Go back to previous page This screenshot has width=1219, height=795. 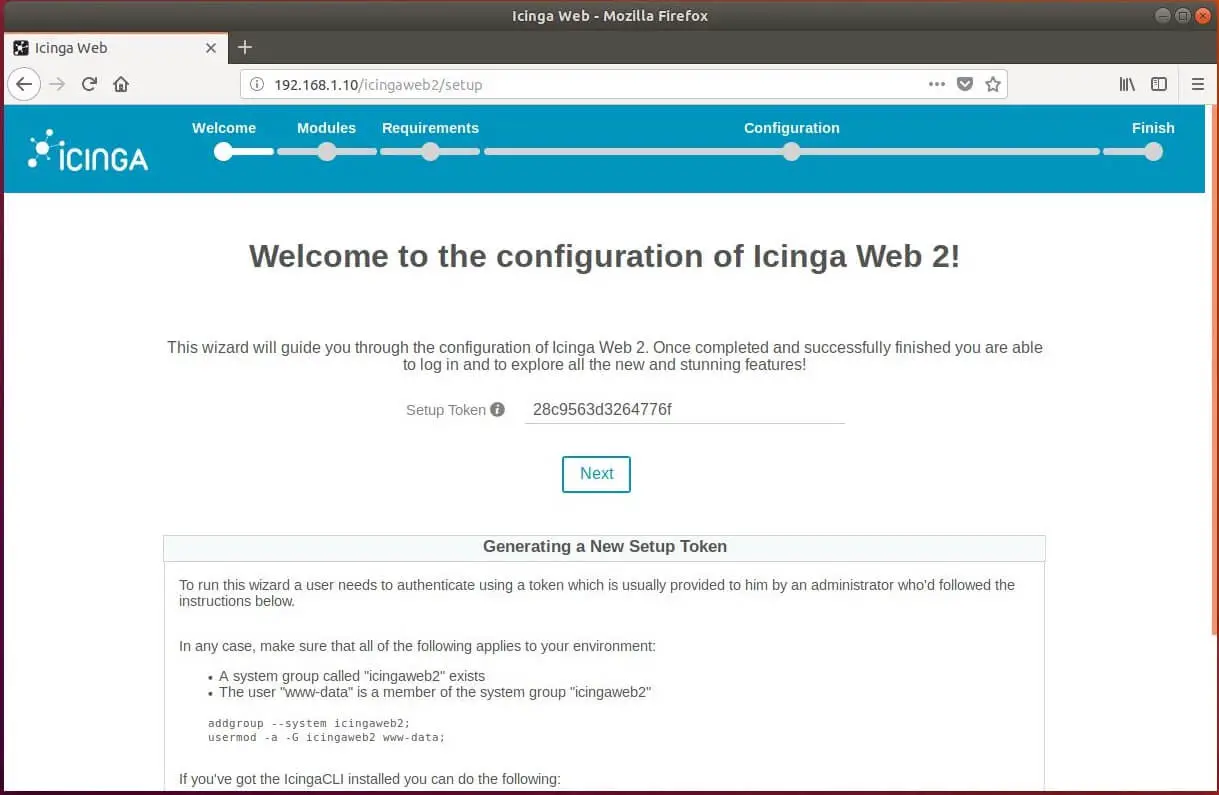(x=24, y=85)
